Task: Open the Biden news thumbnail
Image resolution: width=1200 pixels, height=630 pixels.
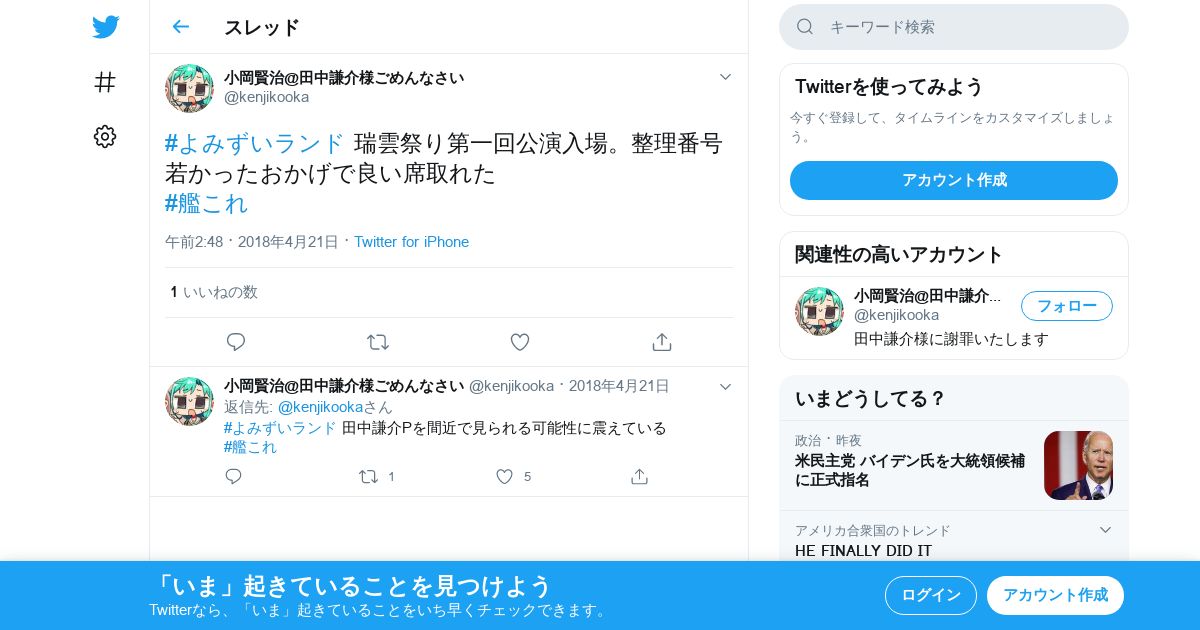Action: click(1078, 465)
